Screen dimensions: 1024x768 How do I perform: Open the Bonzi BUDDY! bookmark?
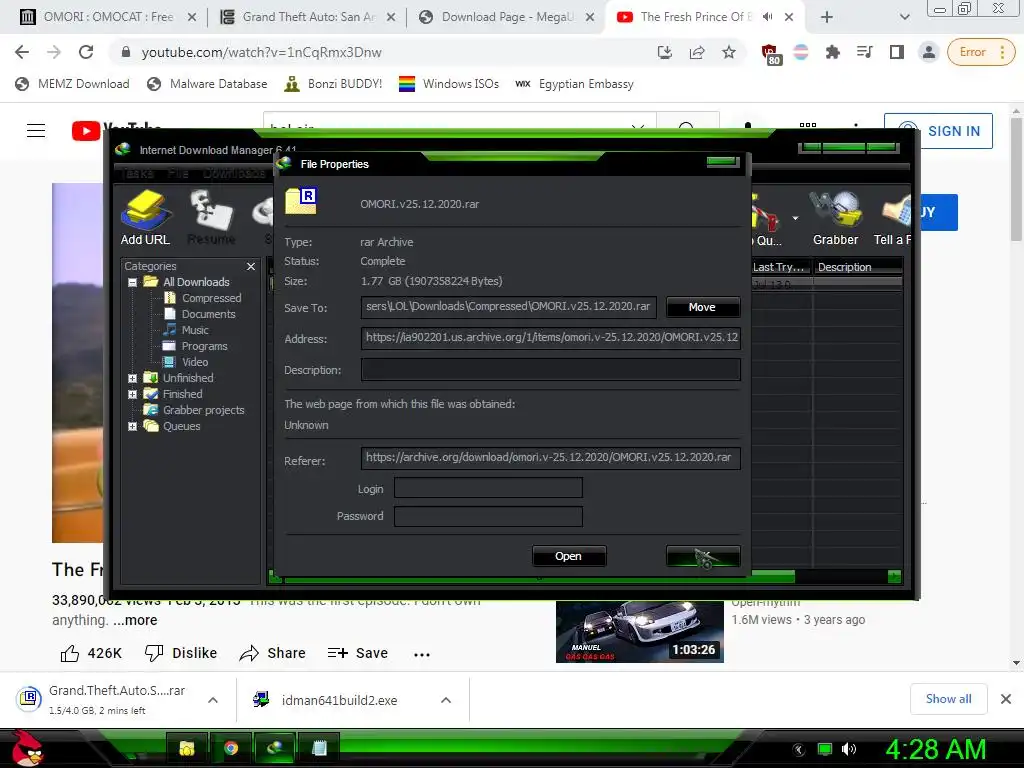tap(333, 84)
